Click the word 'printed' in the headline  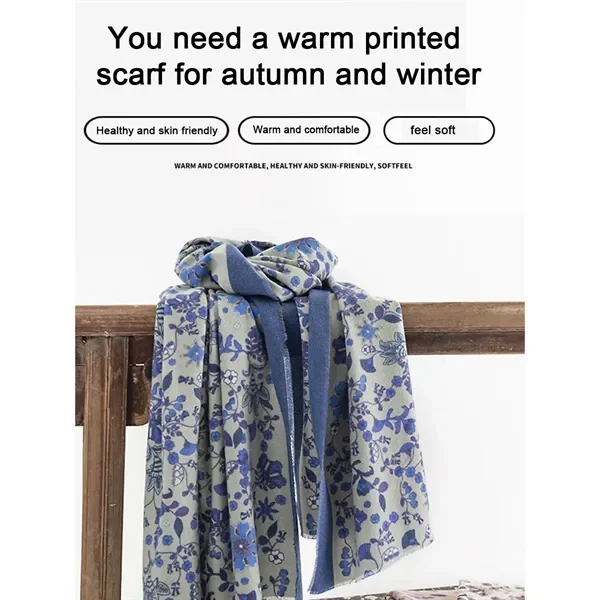(x=412, y=39)
